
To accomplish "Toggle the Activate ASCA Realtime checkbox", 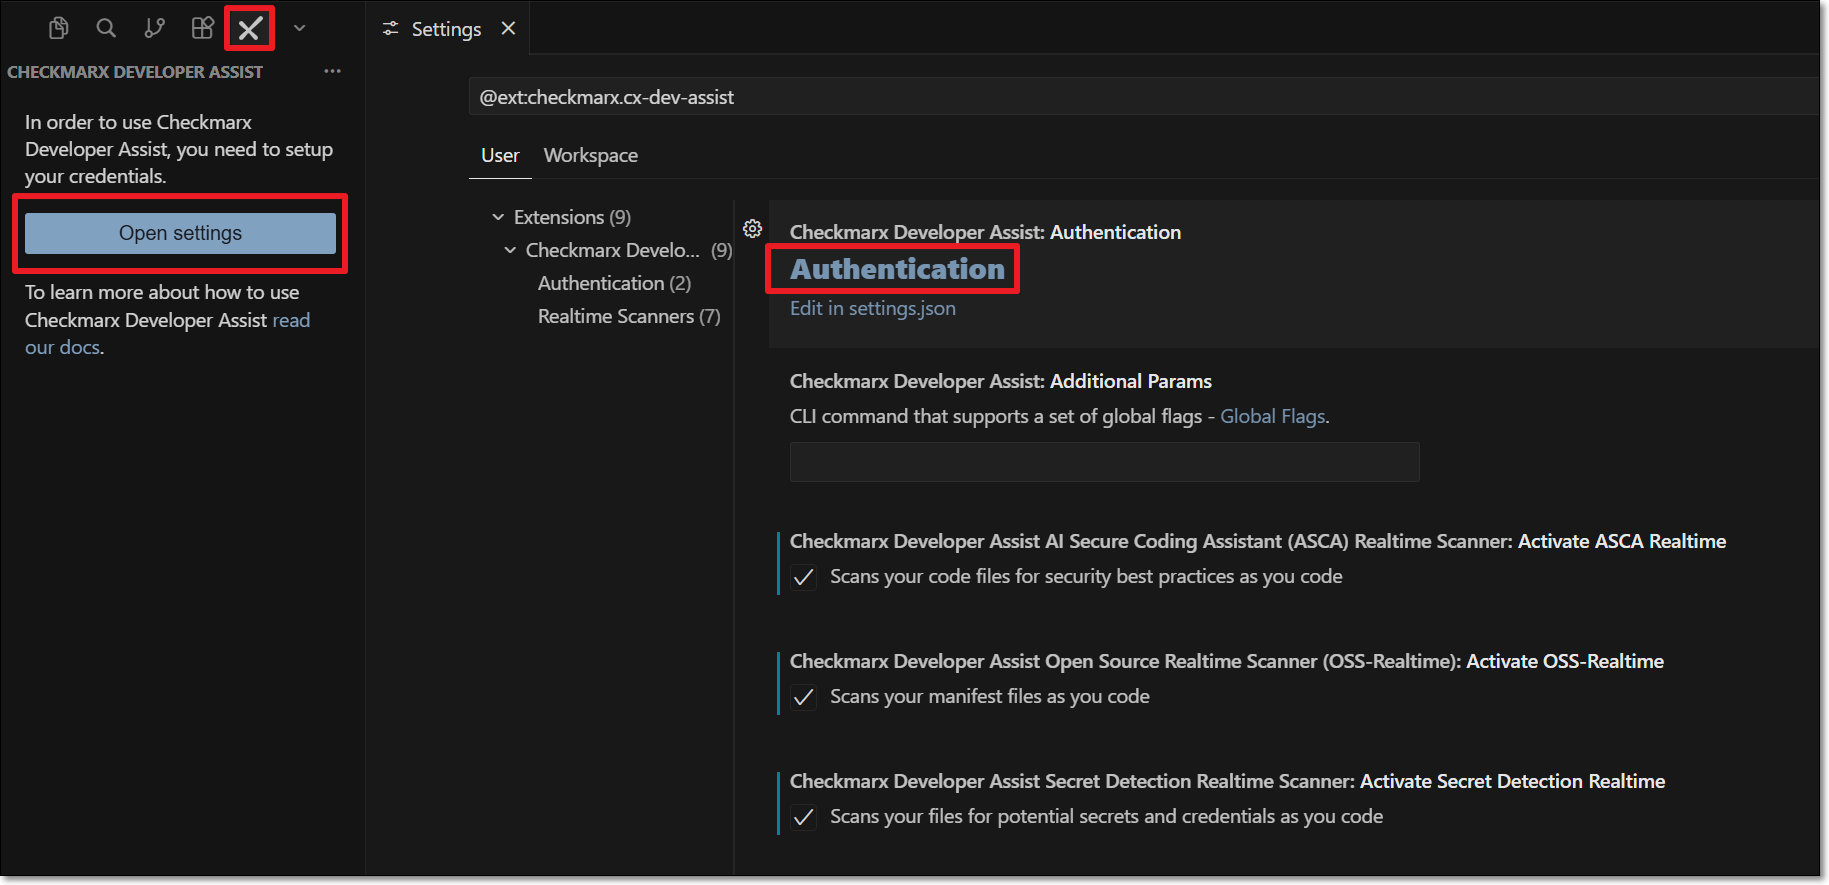I will coord(803,577).
